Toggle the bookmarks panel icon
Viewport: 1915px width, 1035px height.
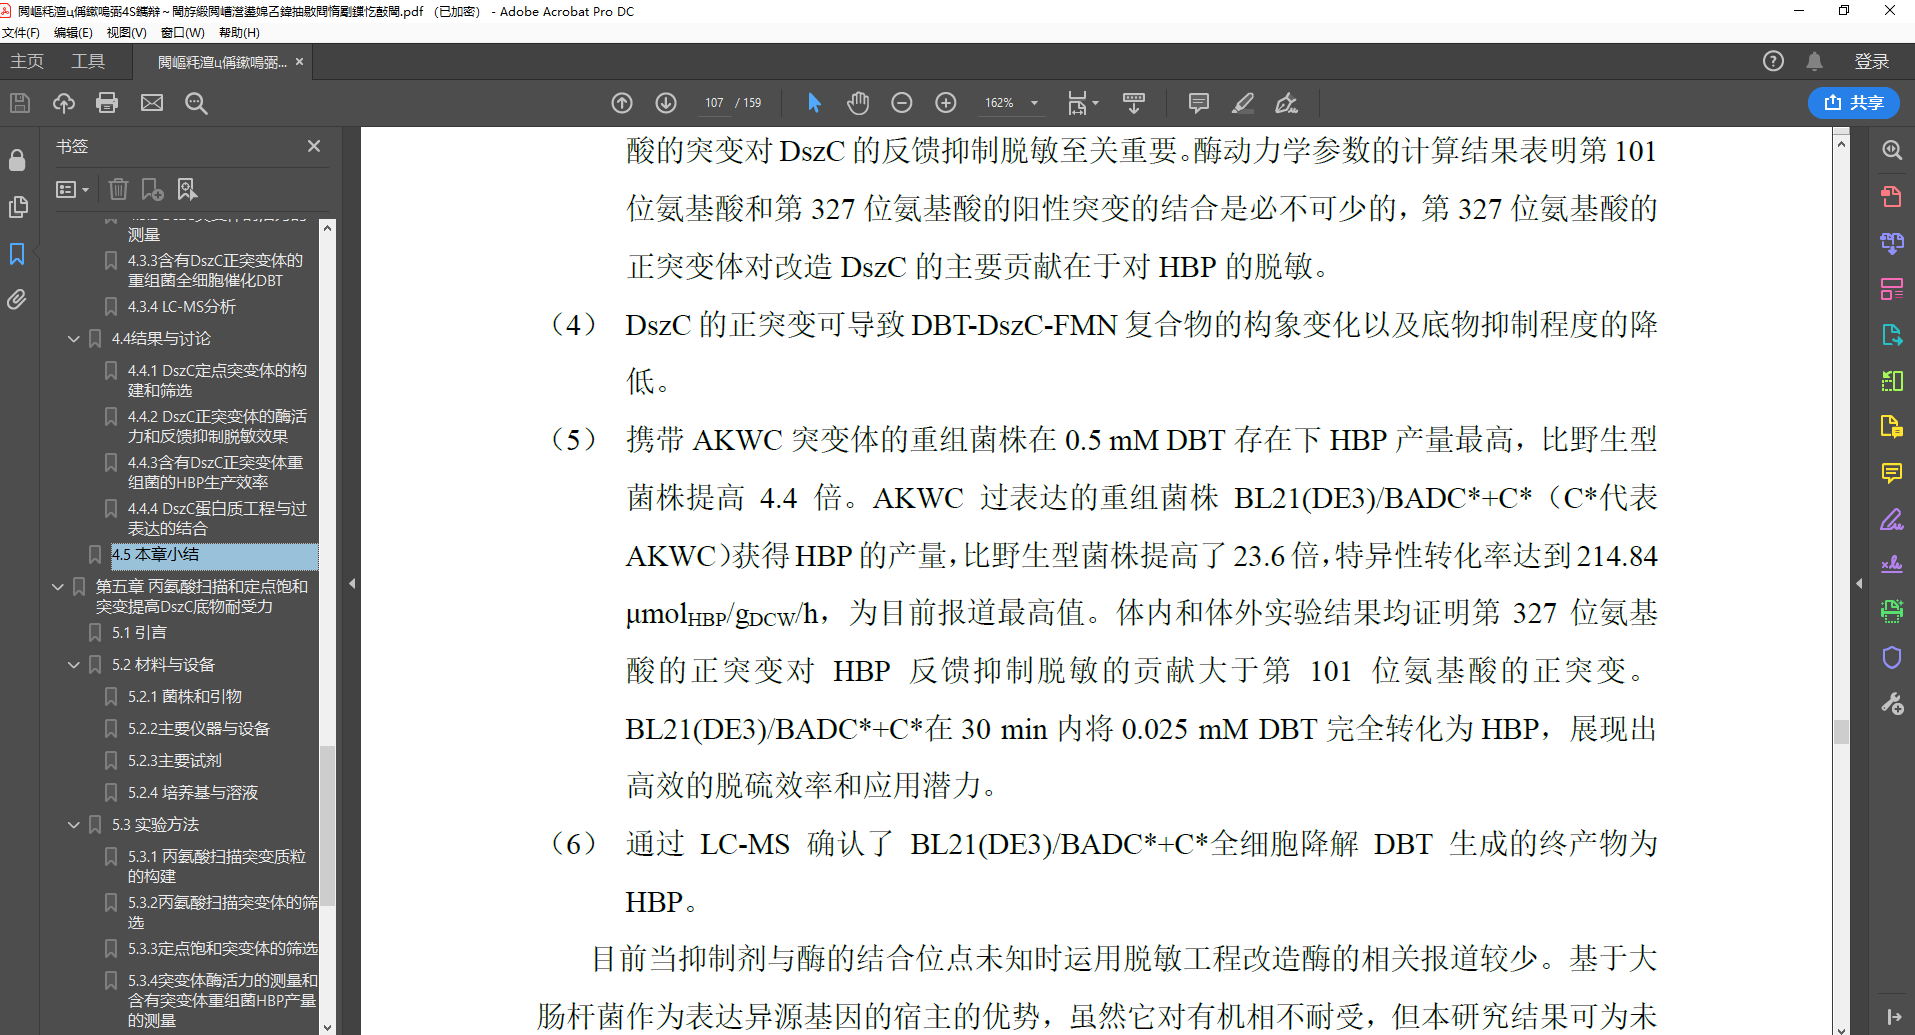[x=17, y=254]
